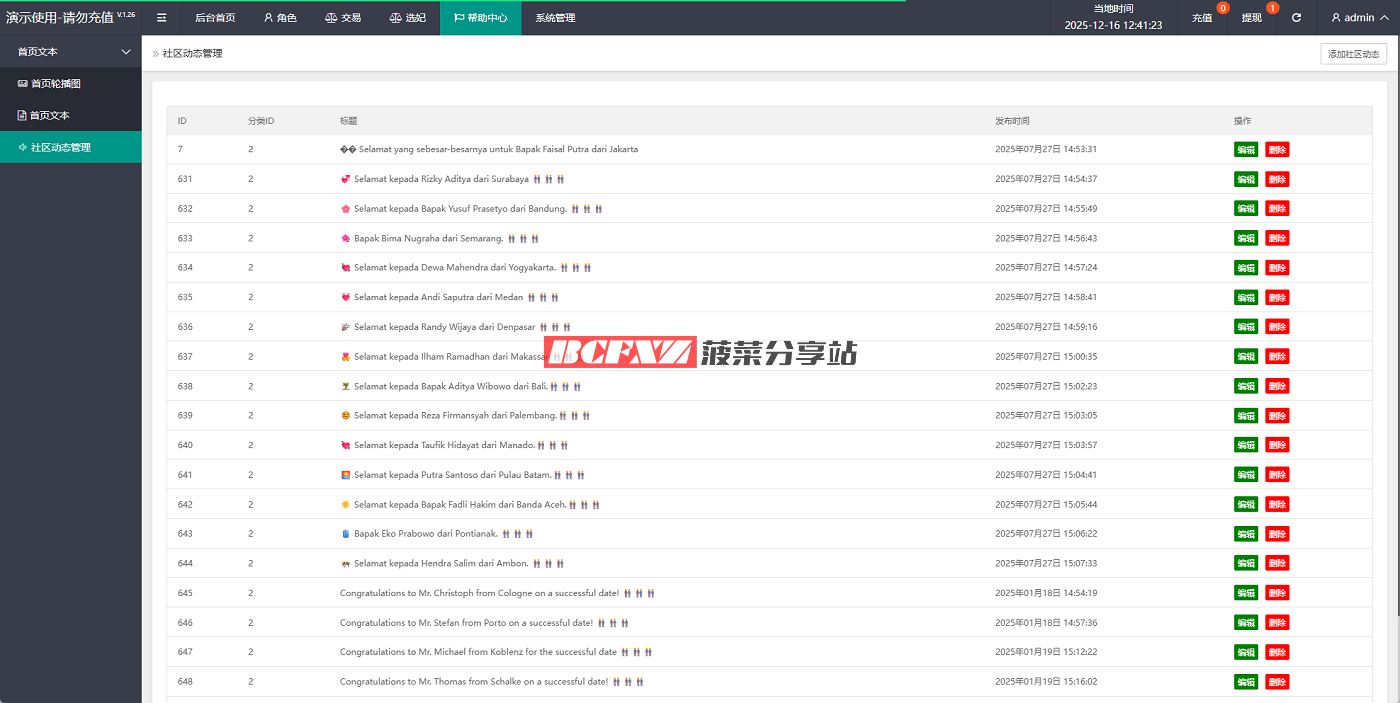Image resolution: width=1400 pixels, height=703 pixels.
Task: Open the 交易 navigation menu
Action: pos(343,18)
